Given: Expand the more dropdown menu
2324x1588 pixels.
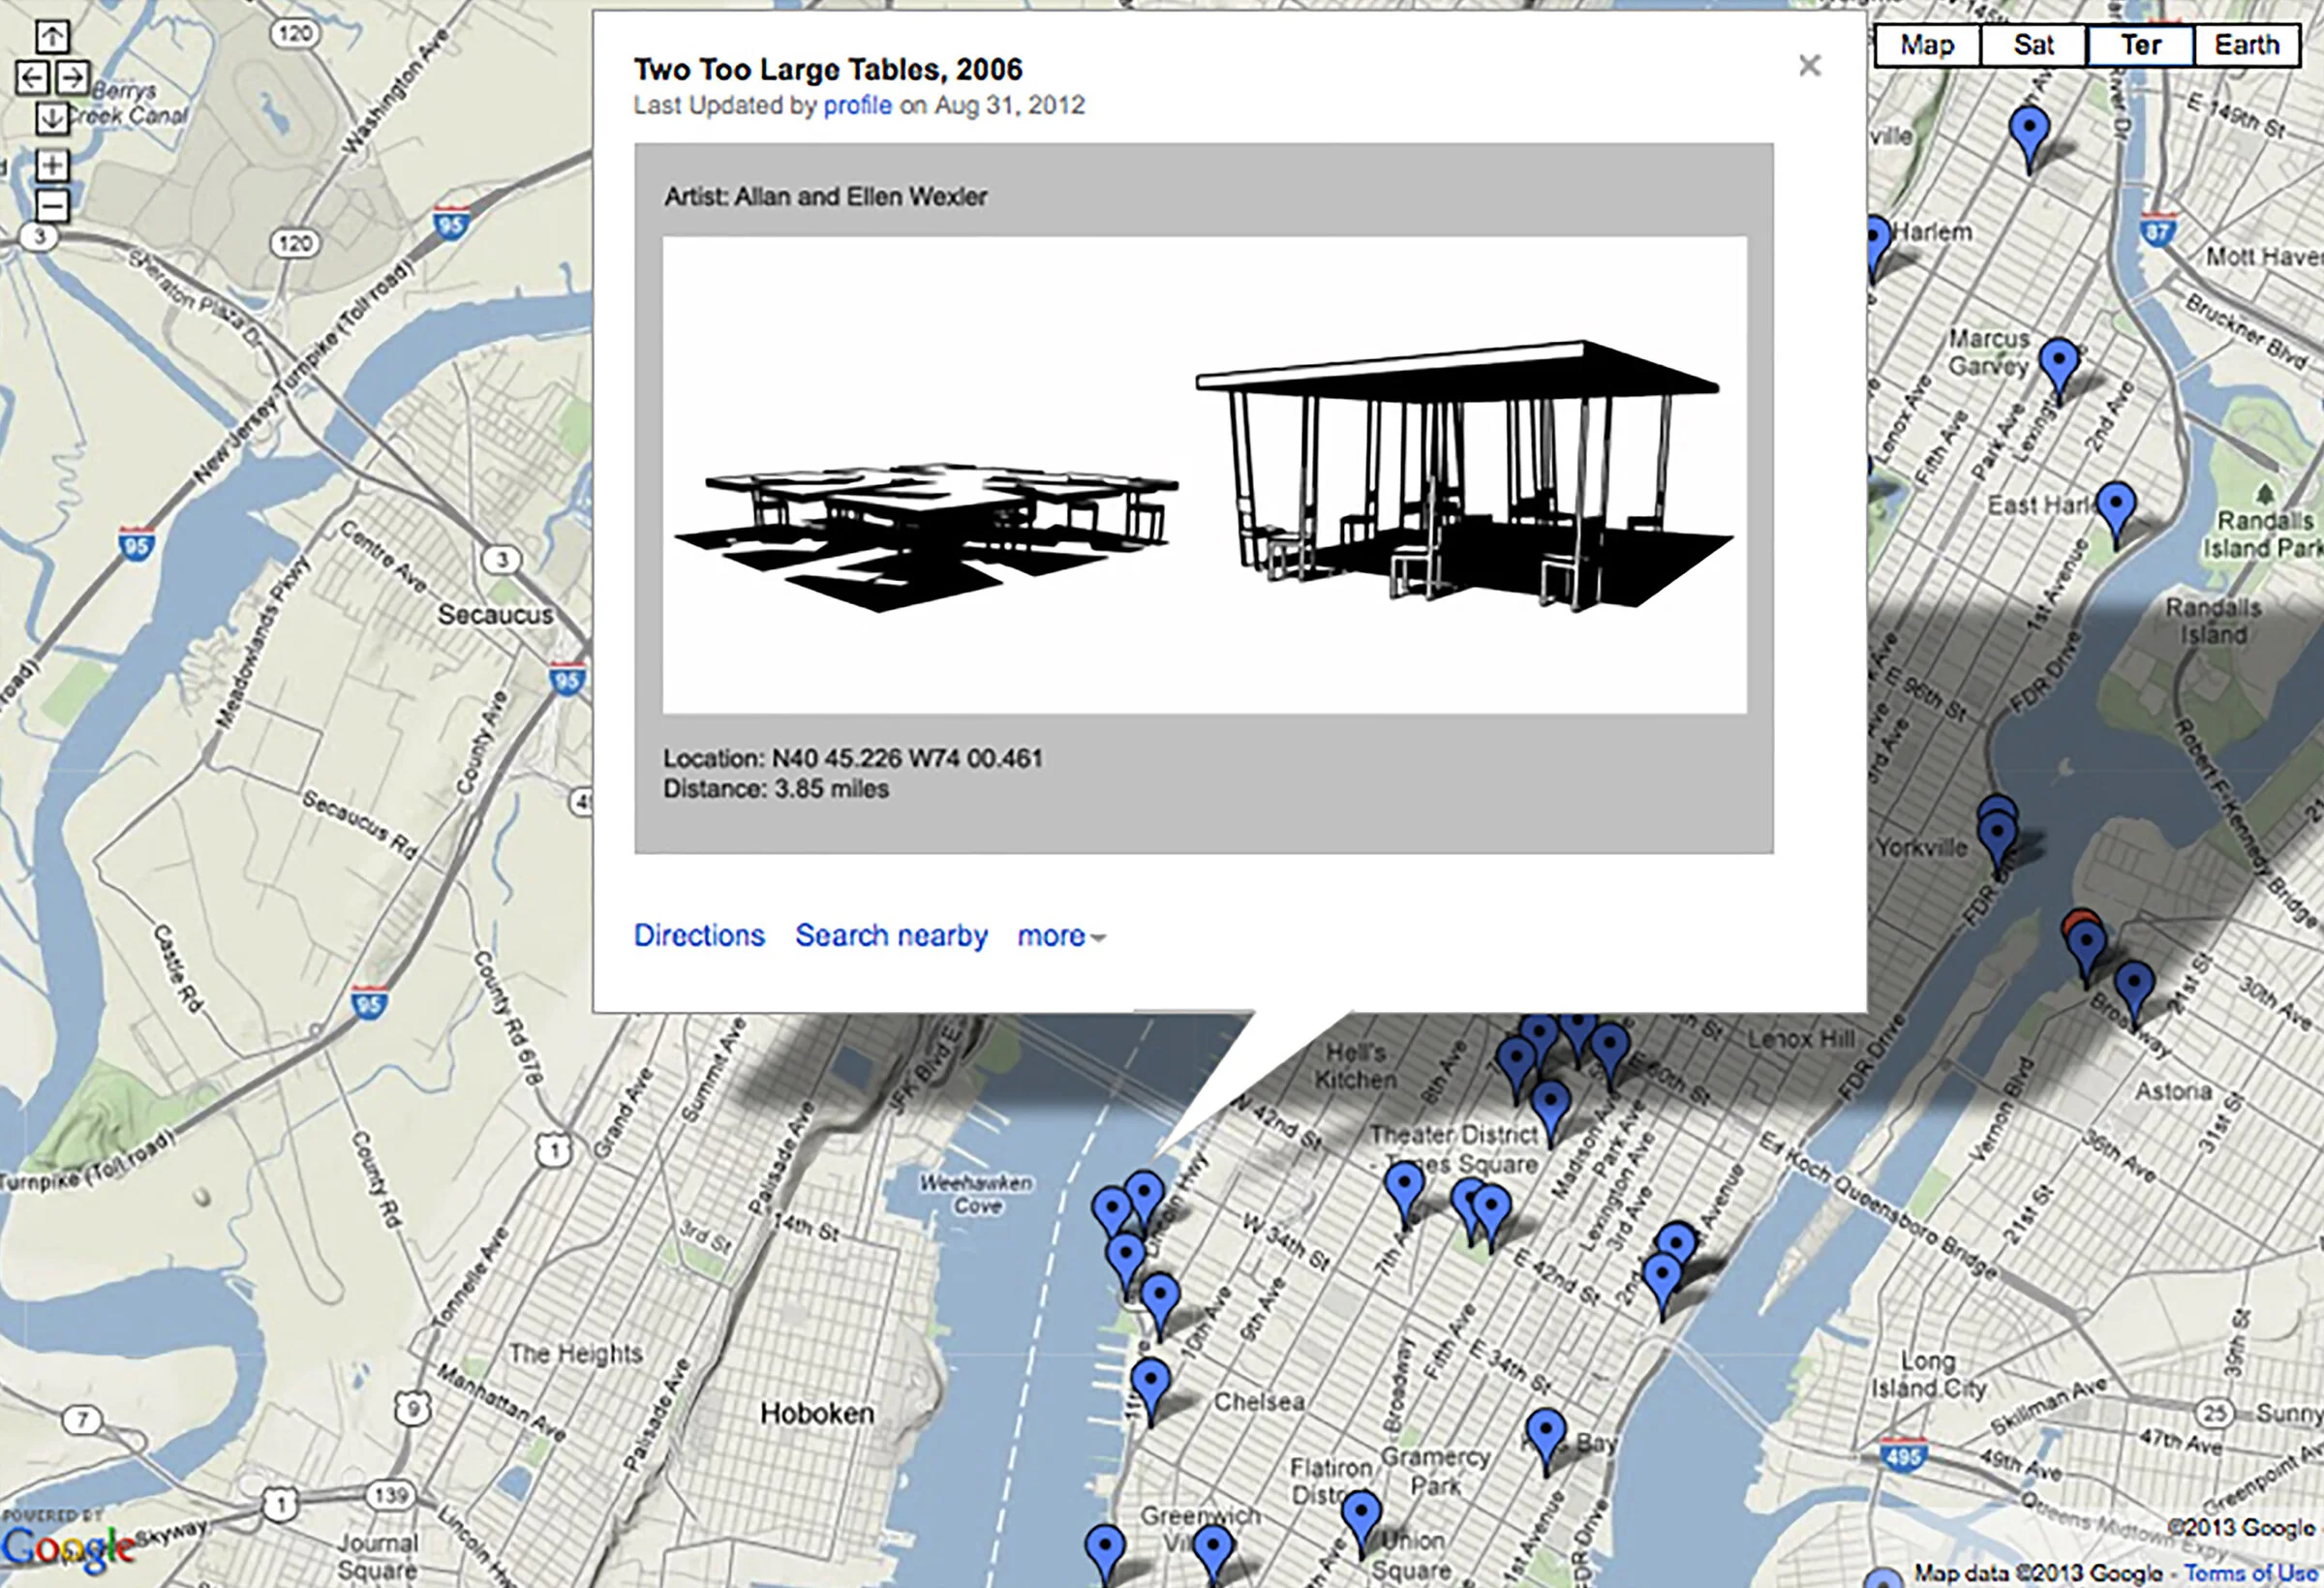Looking at the screenshot, I should pyautogui.click(x=1060, y=936).
